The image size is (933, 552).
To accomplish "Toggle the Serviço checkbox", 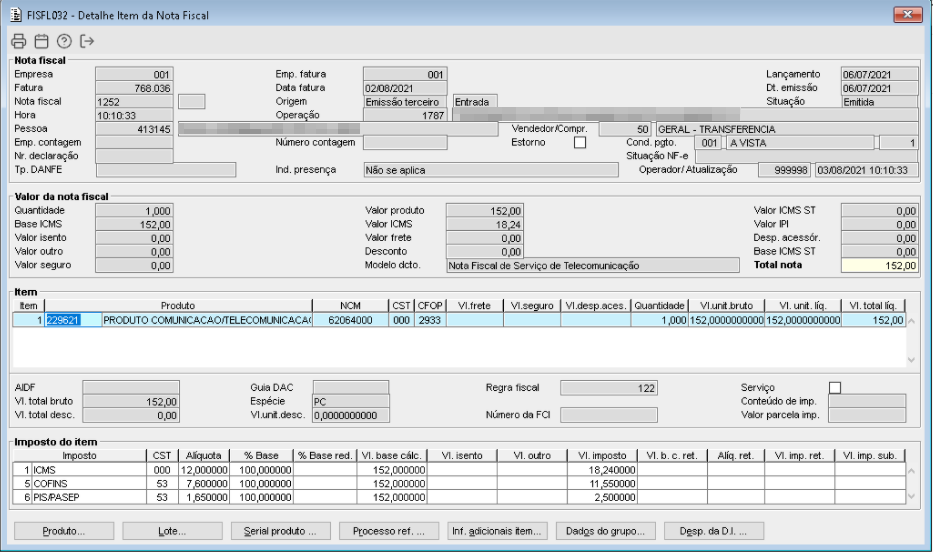I will pos(835,388).
